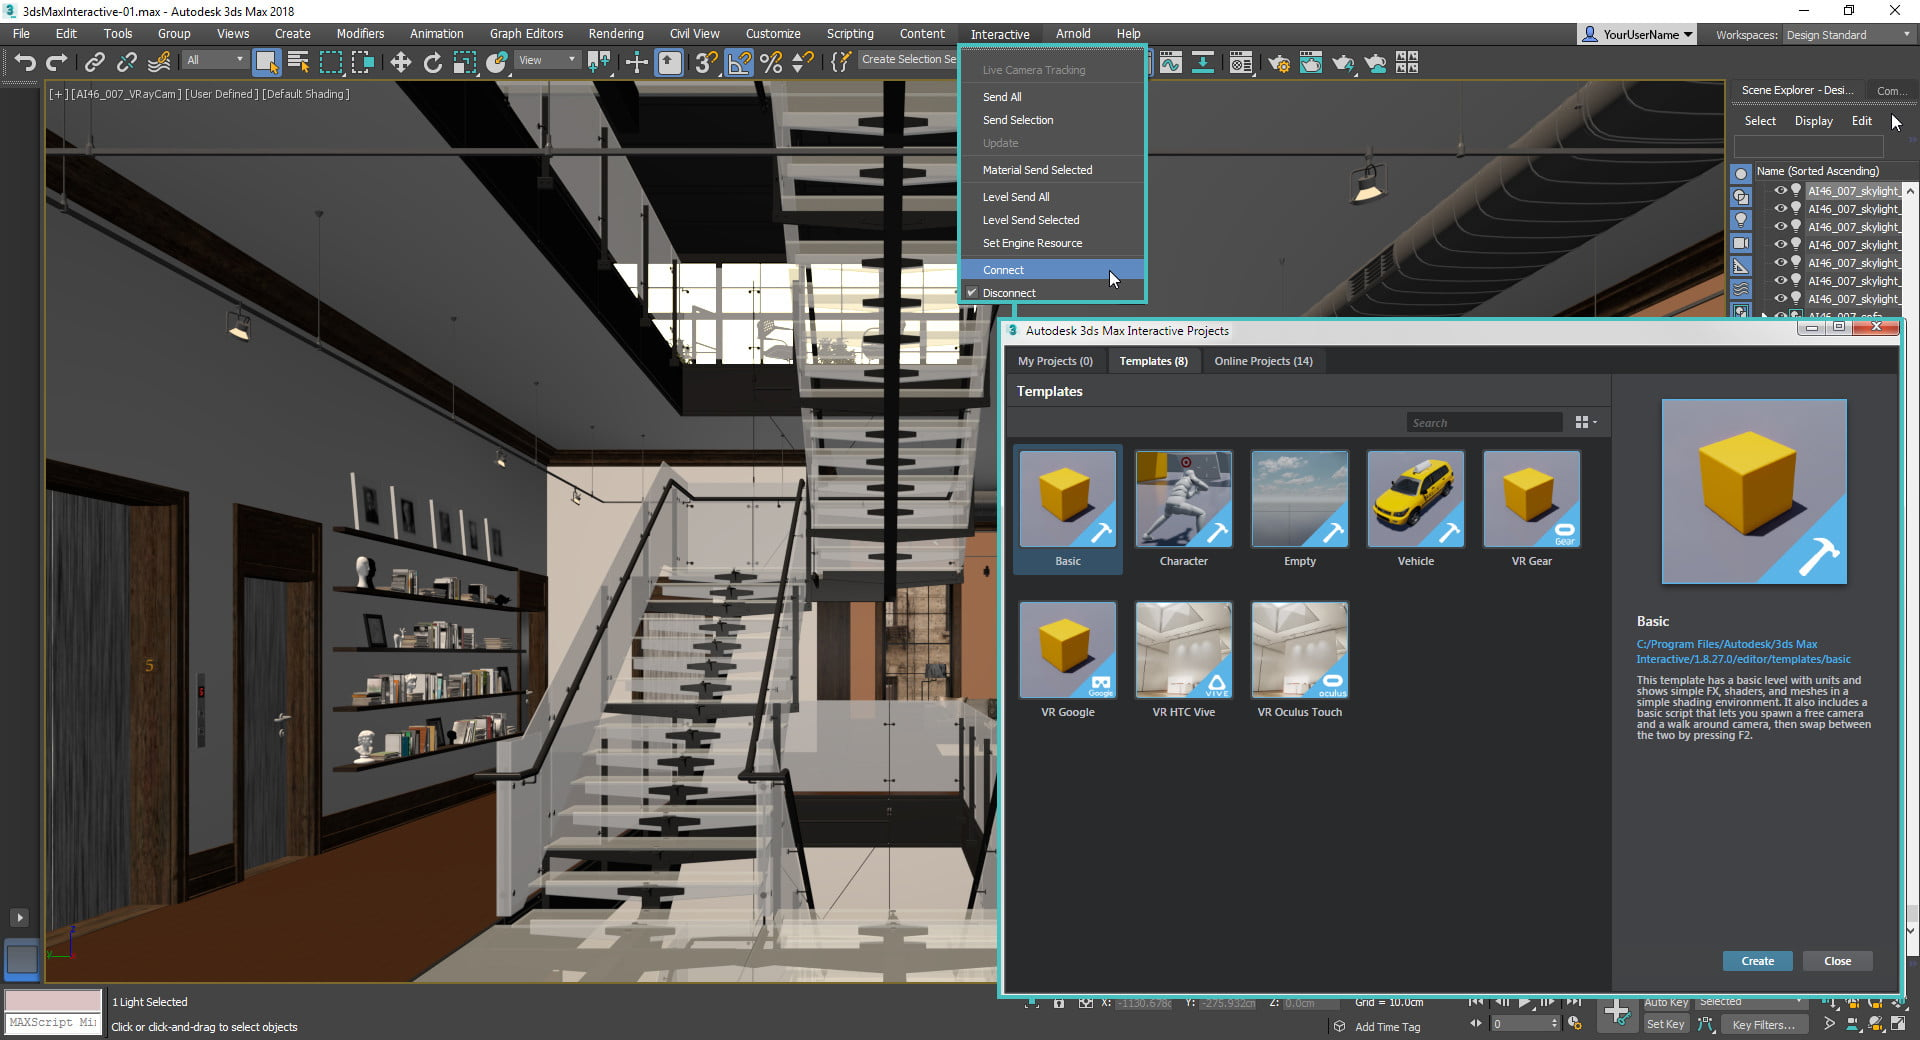Toggle Angle Snap in the toolbar
This screenshot has width=1920, height=1040.
coord(739,62)
